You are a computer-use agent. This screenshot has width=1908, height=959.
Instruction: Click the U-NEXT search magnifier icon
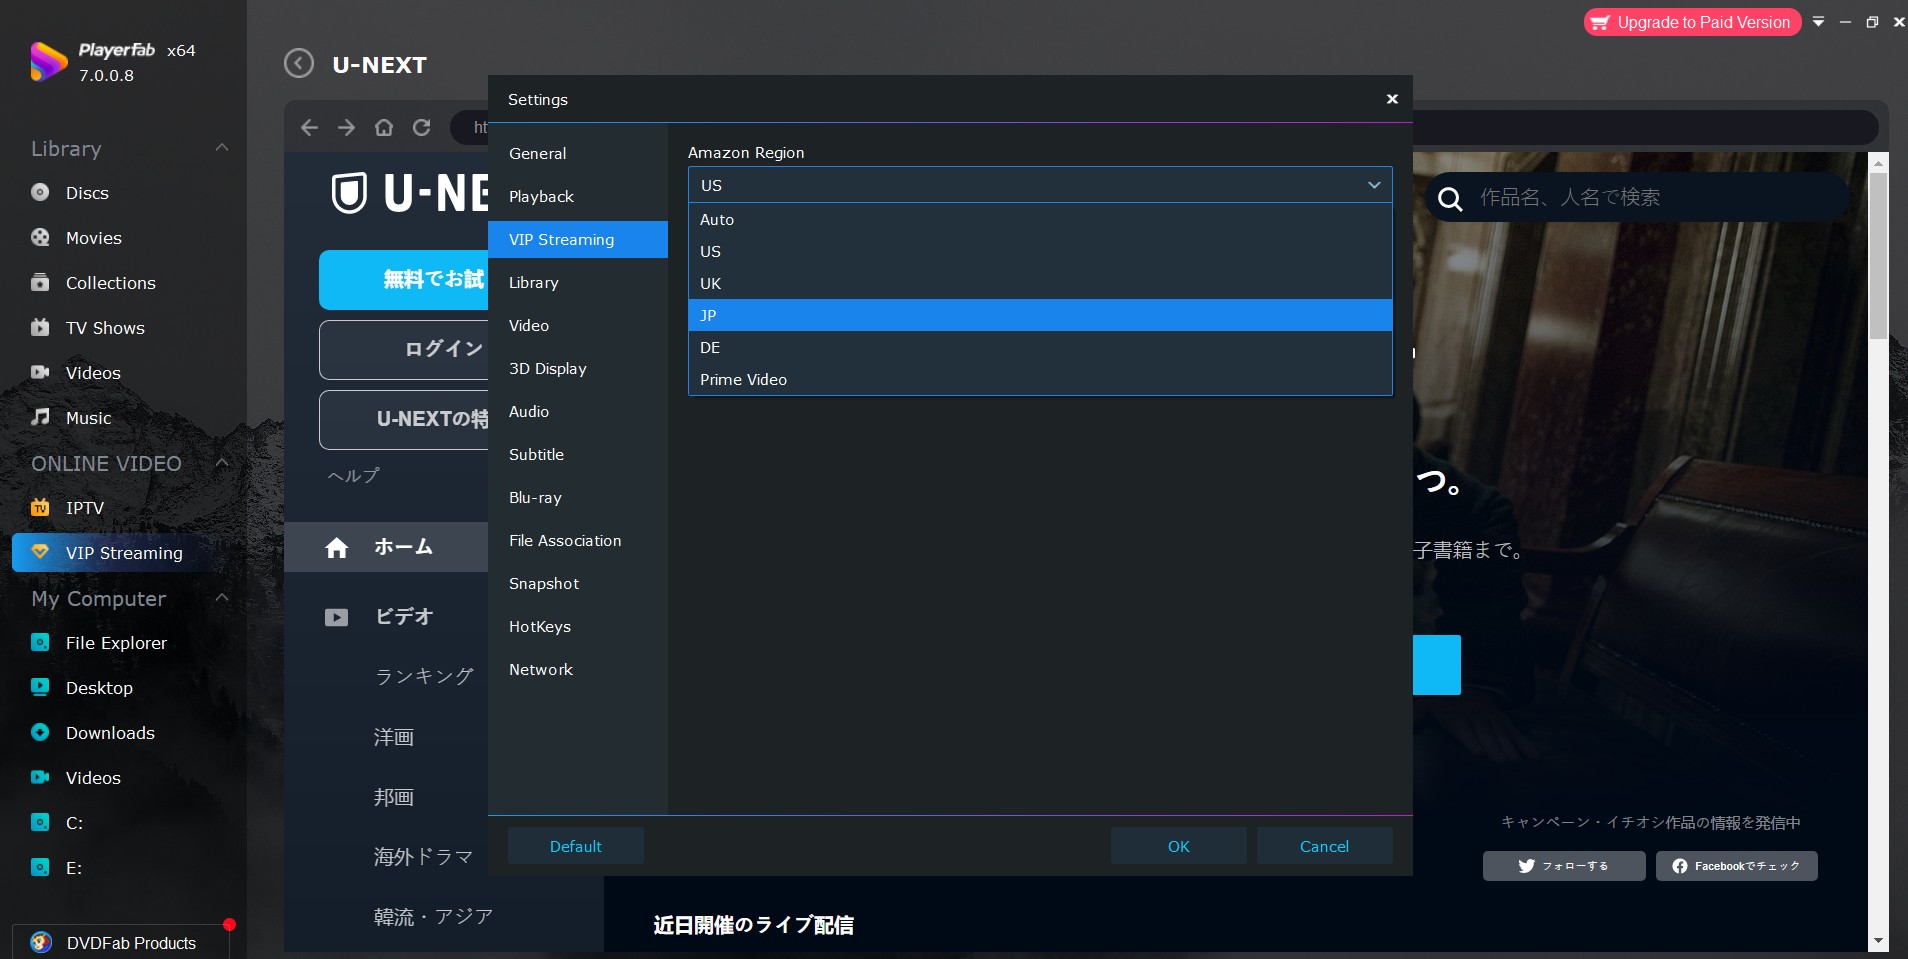[x=1449, y=198]
